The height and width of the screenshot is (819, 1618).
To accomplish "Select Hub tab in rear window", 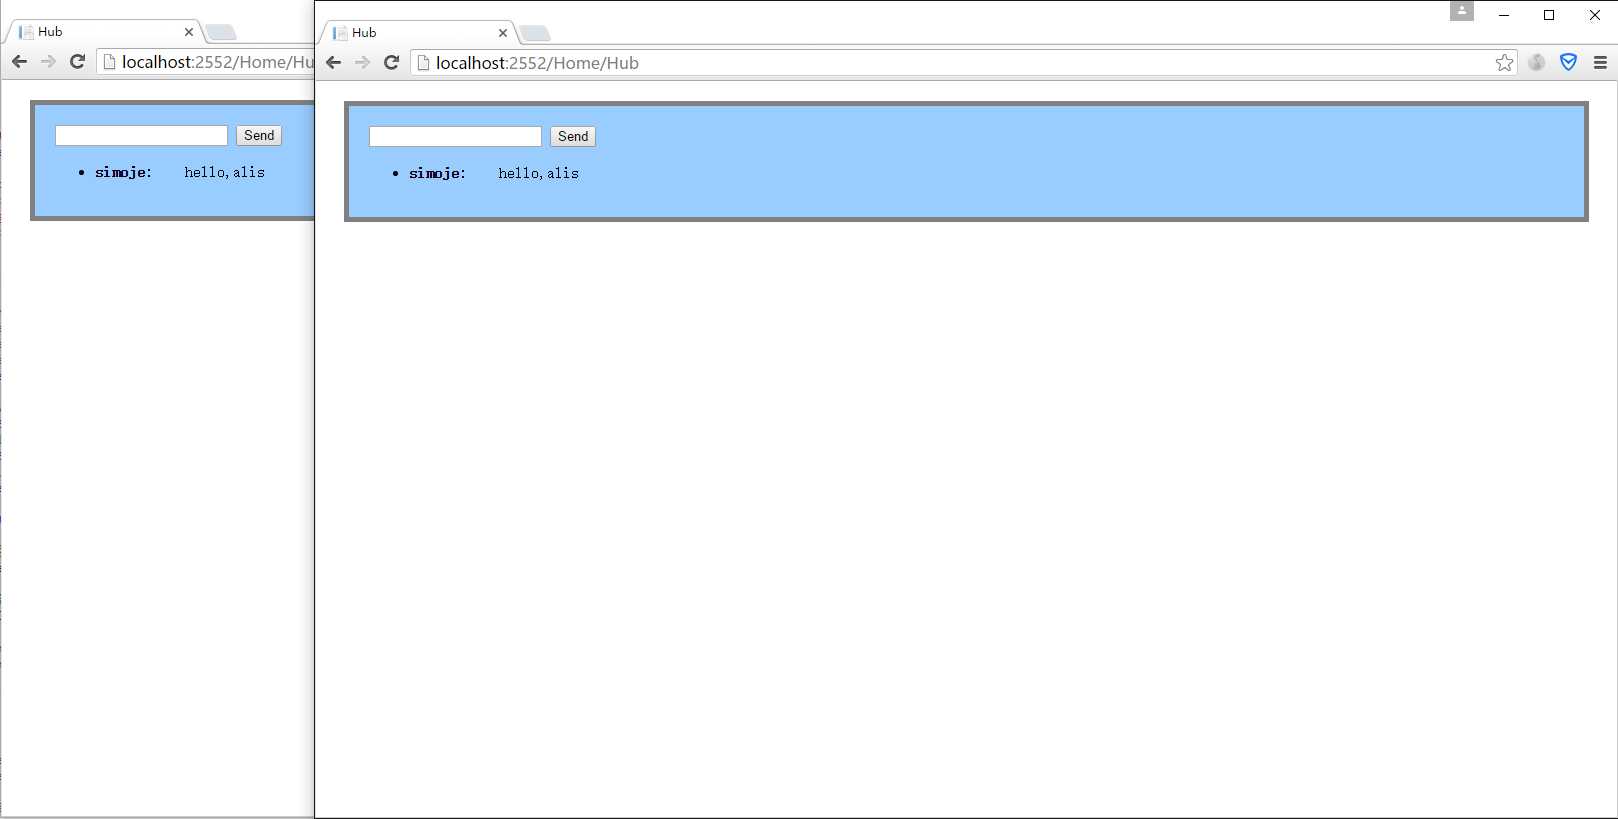I will coord(104,32).
